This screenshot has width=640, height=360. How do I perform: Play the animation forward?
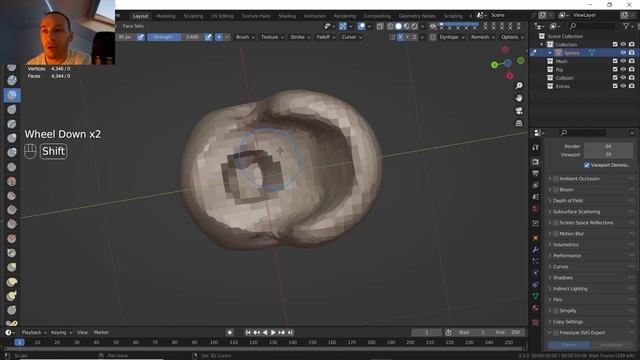point(273,333)
